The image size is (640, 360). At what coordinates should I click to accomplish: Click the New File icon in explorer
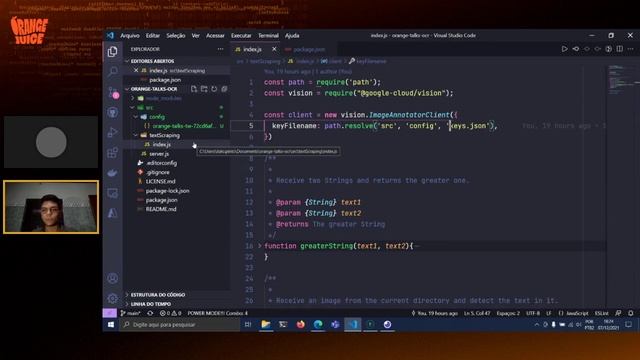(194, 89)
